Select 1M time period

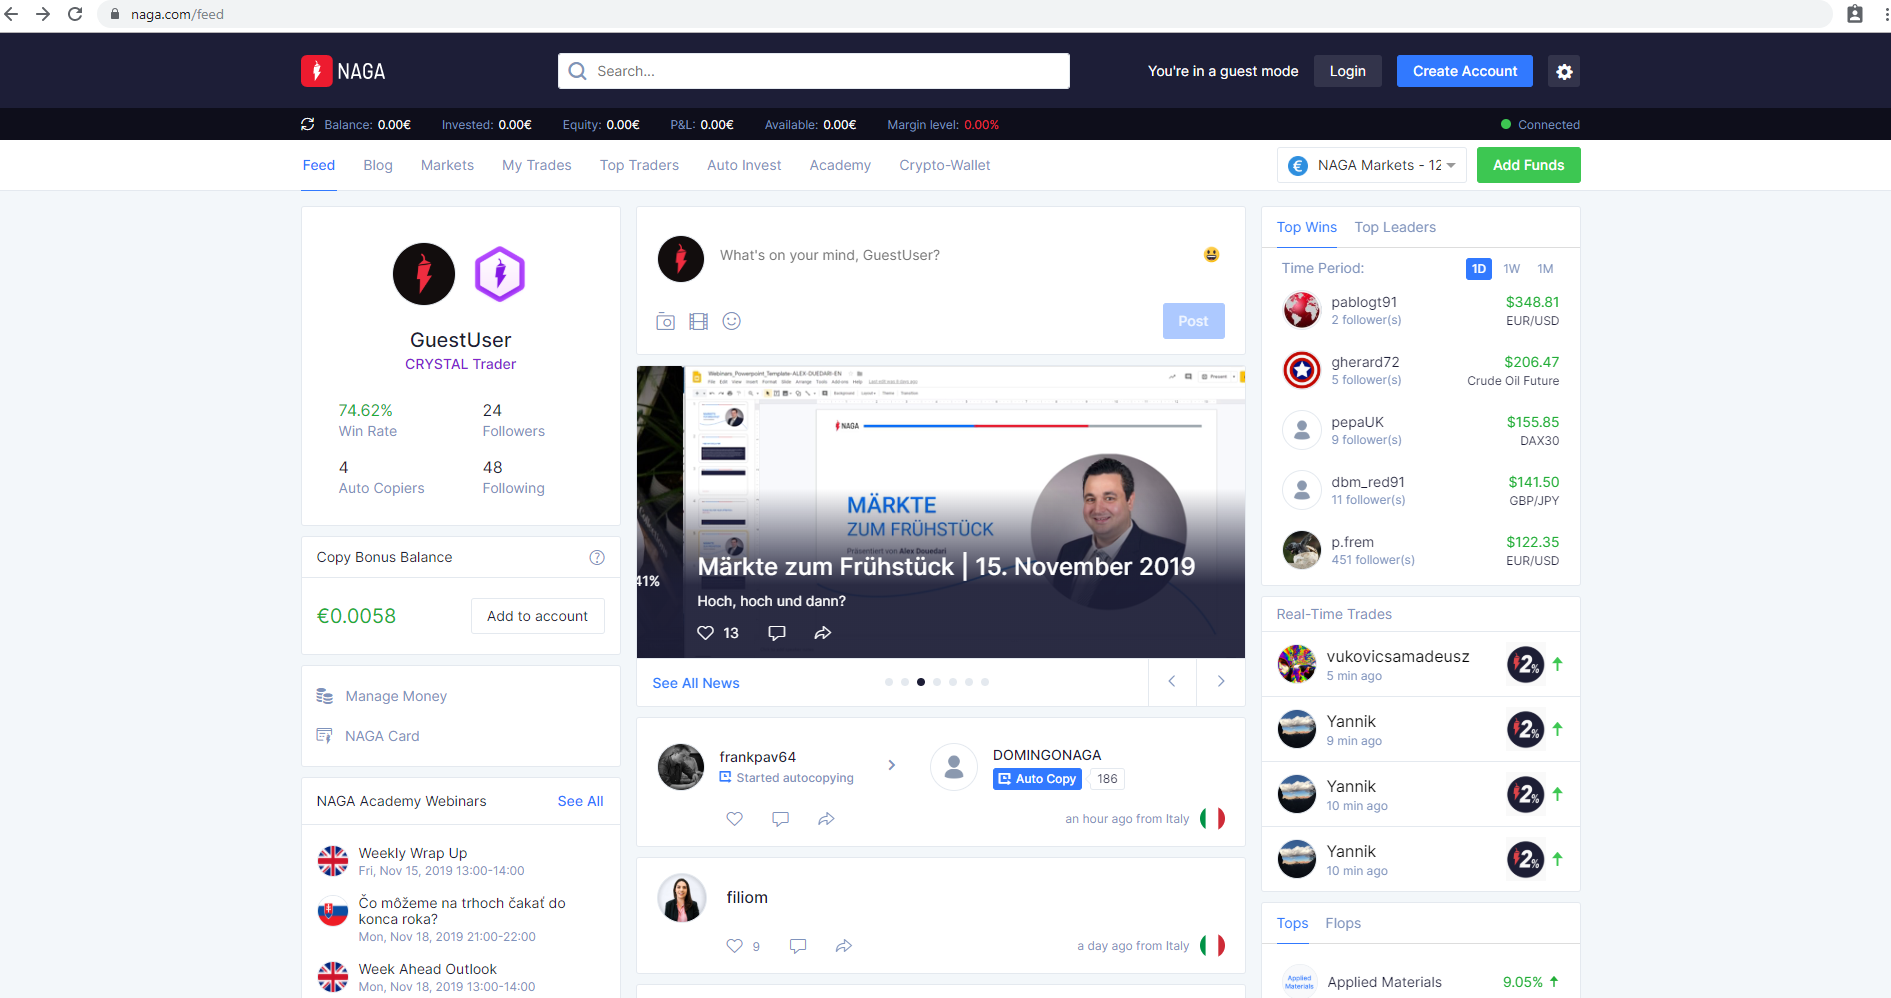[x=1545, y=269]
